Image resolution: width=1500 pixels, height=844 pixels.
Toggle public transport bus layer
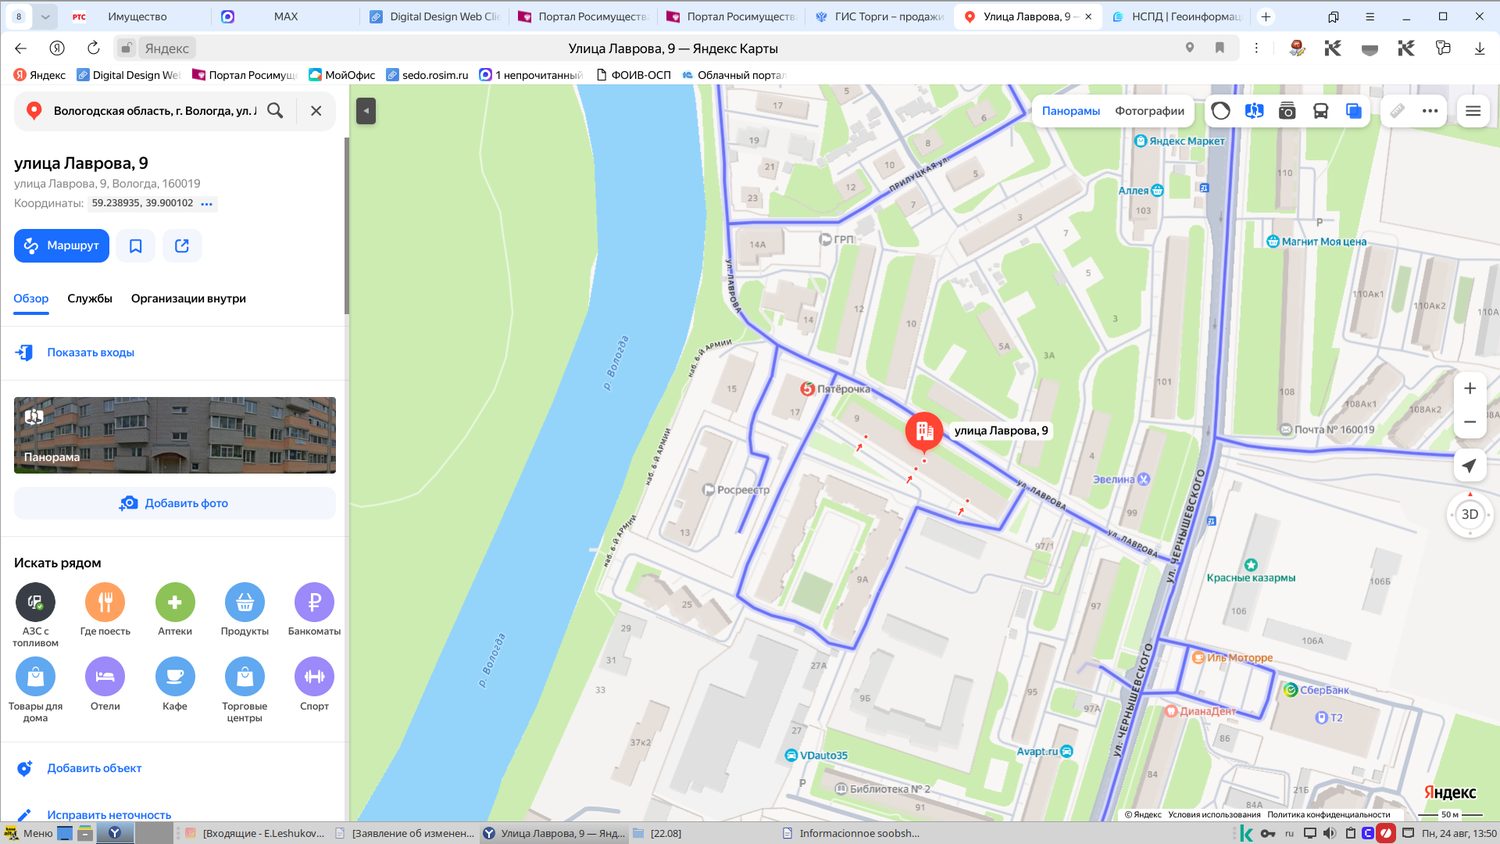(1320, 111)
